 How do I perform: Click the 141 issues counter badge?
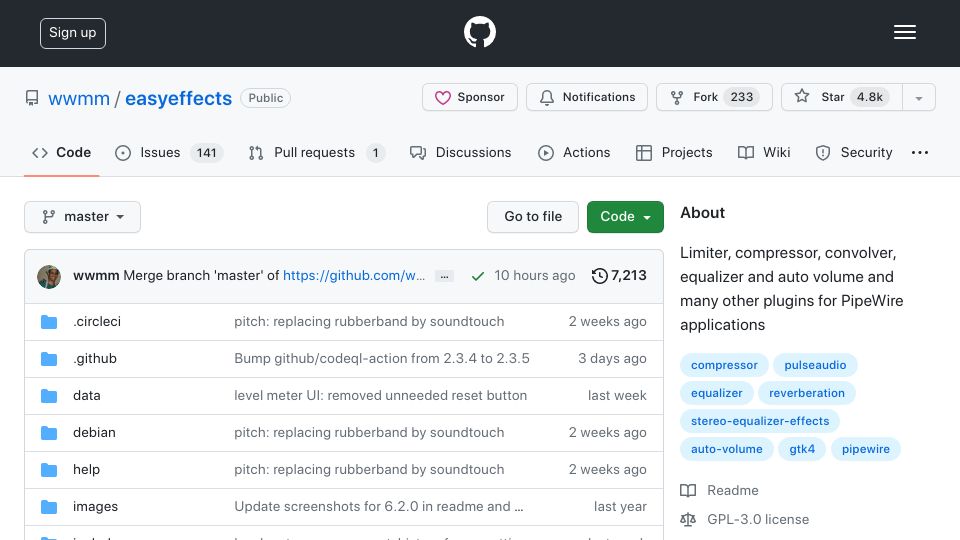pyautogui.click(x=206, y=152)
